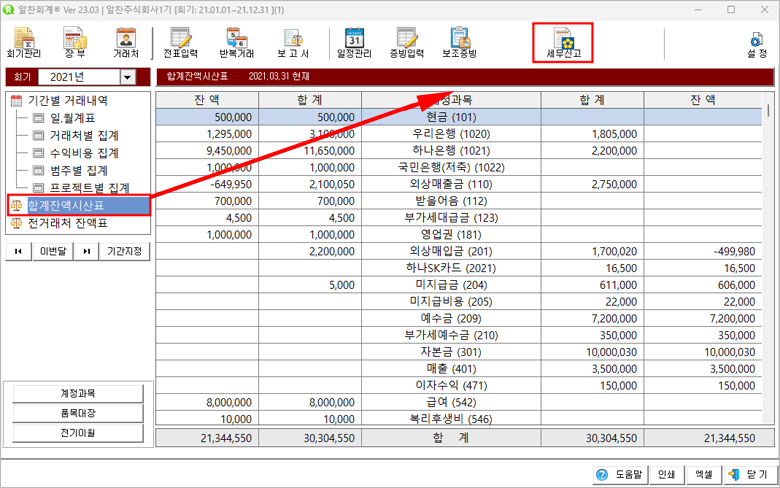Expand the 회기 year dropdown
This screenshot has width=780, height=488.
coord(127,77)
